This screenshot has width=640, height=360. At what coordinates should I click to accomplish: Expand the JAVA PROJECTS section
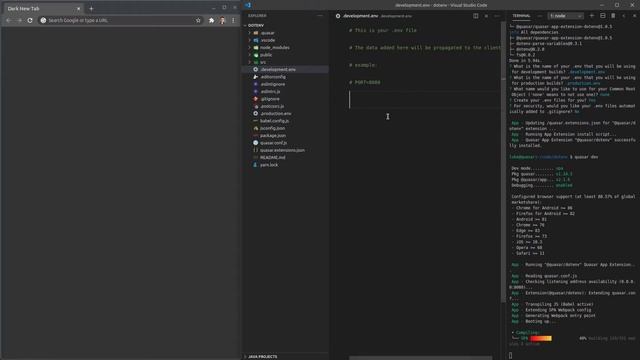pyautogui.click(x=262, y=357)
